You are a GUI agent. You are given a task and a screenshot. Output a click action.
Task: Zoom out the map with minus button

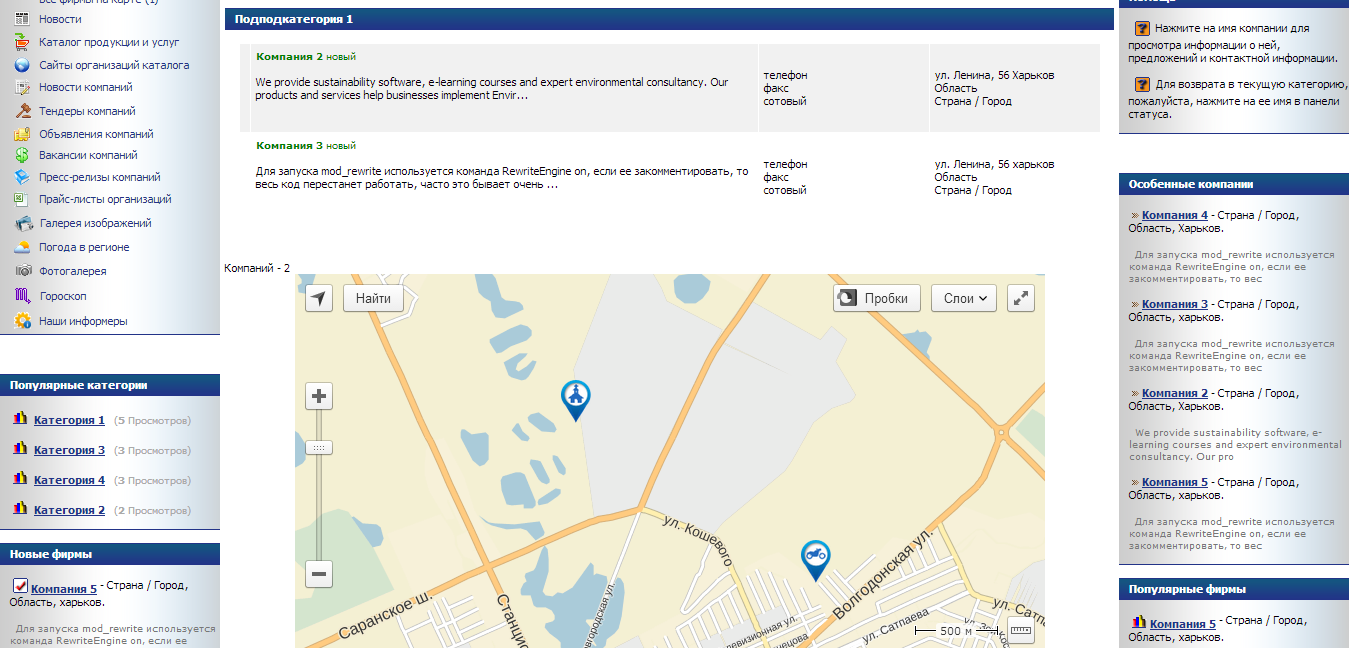coord(319,574)
